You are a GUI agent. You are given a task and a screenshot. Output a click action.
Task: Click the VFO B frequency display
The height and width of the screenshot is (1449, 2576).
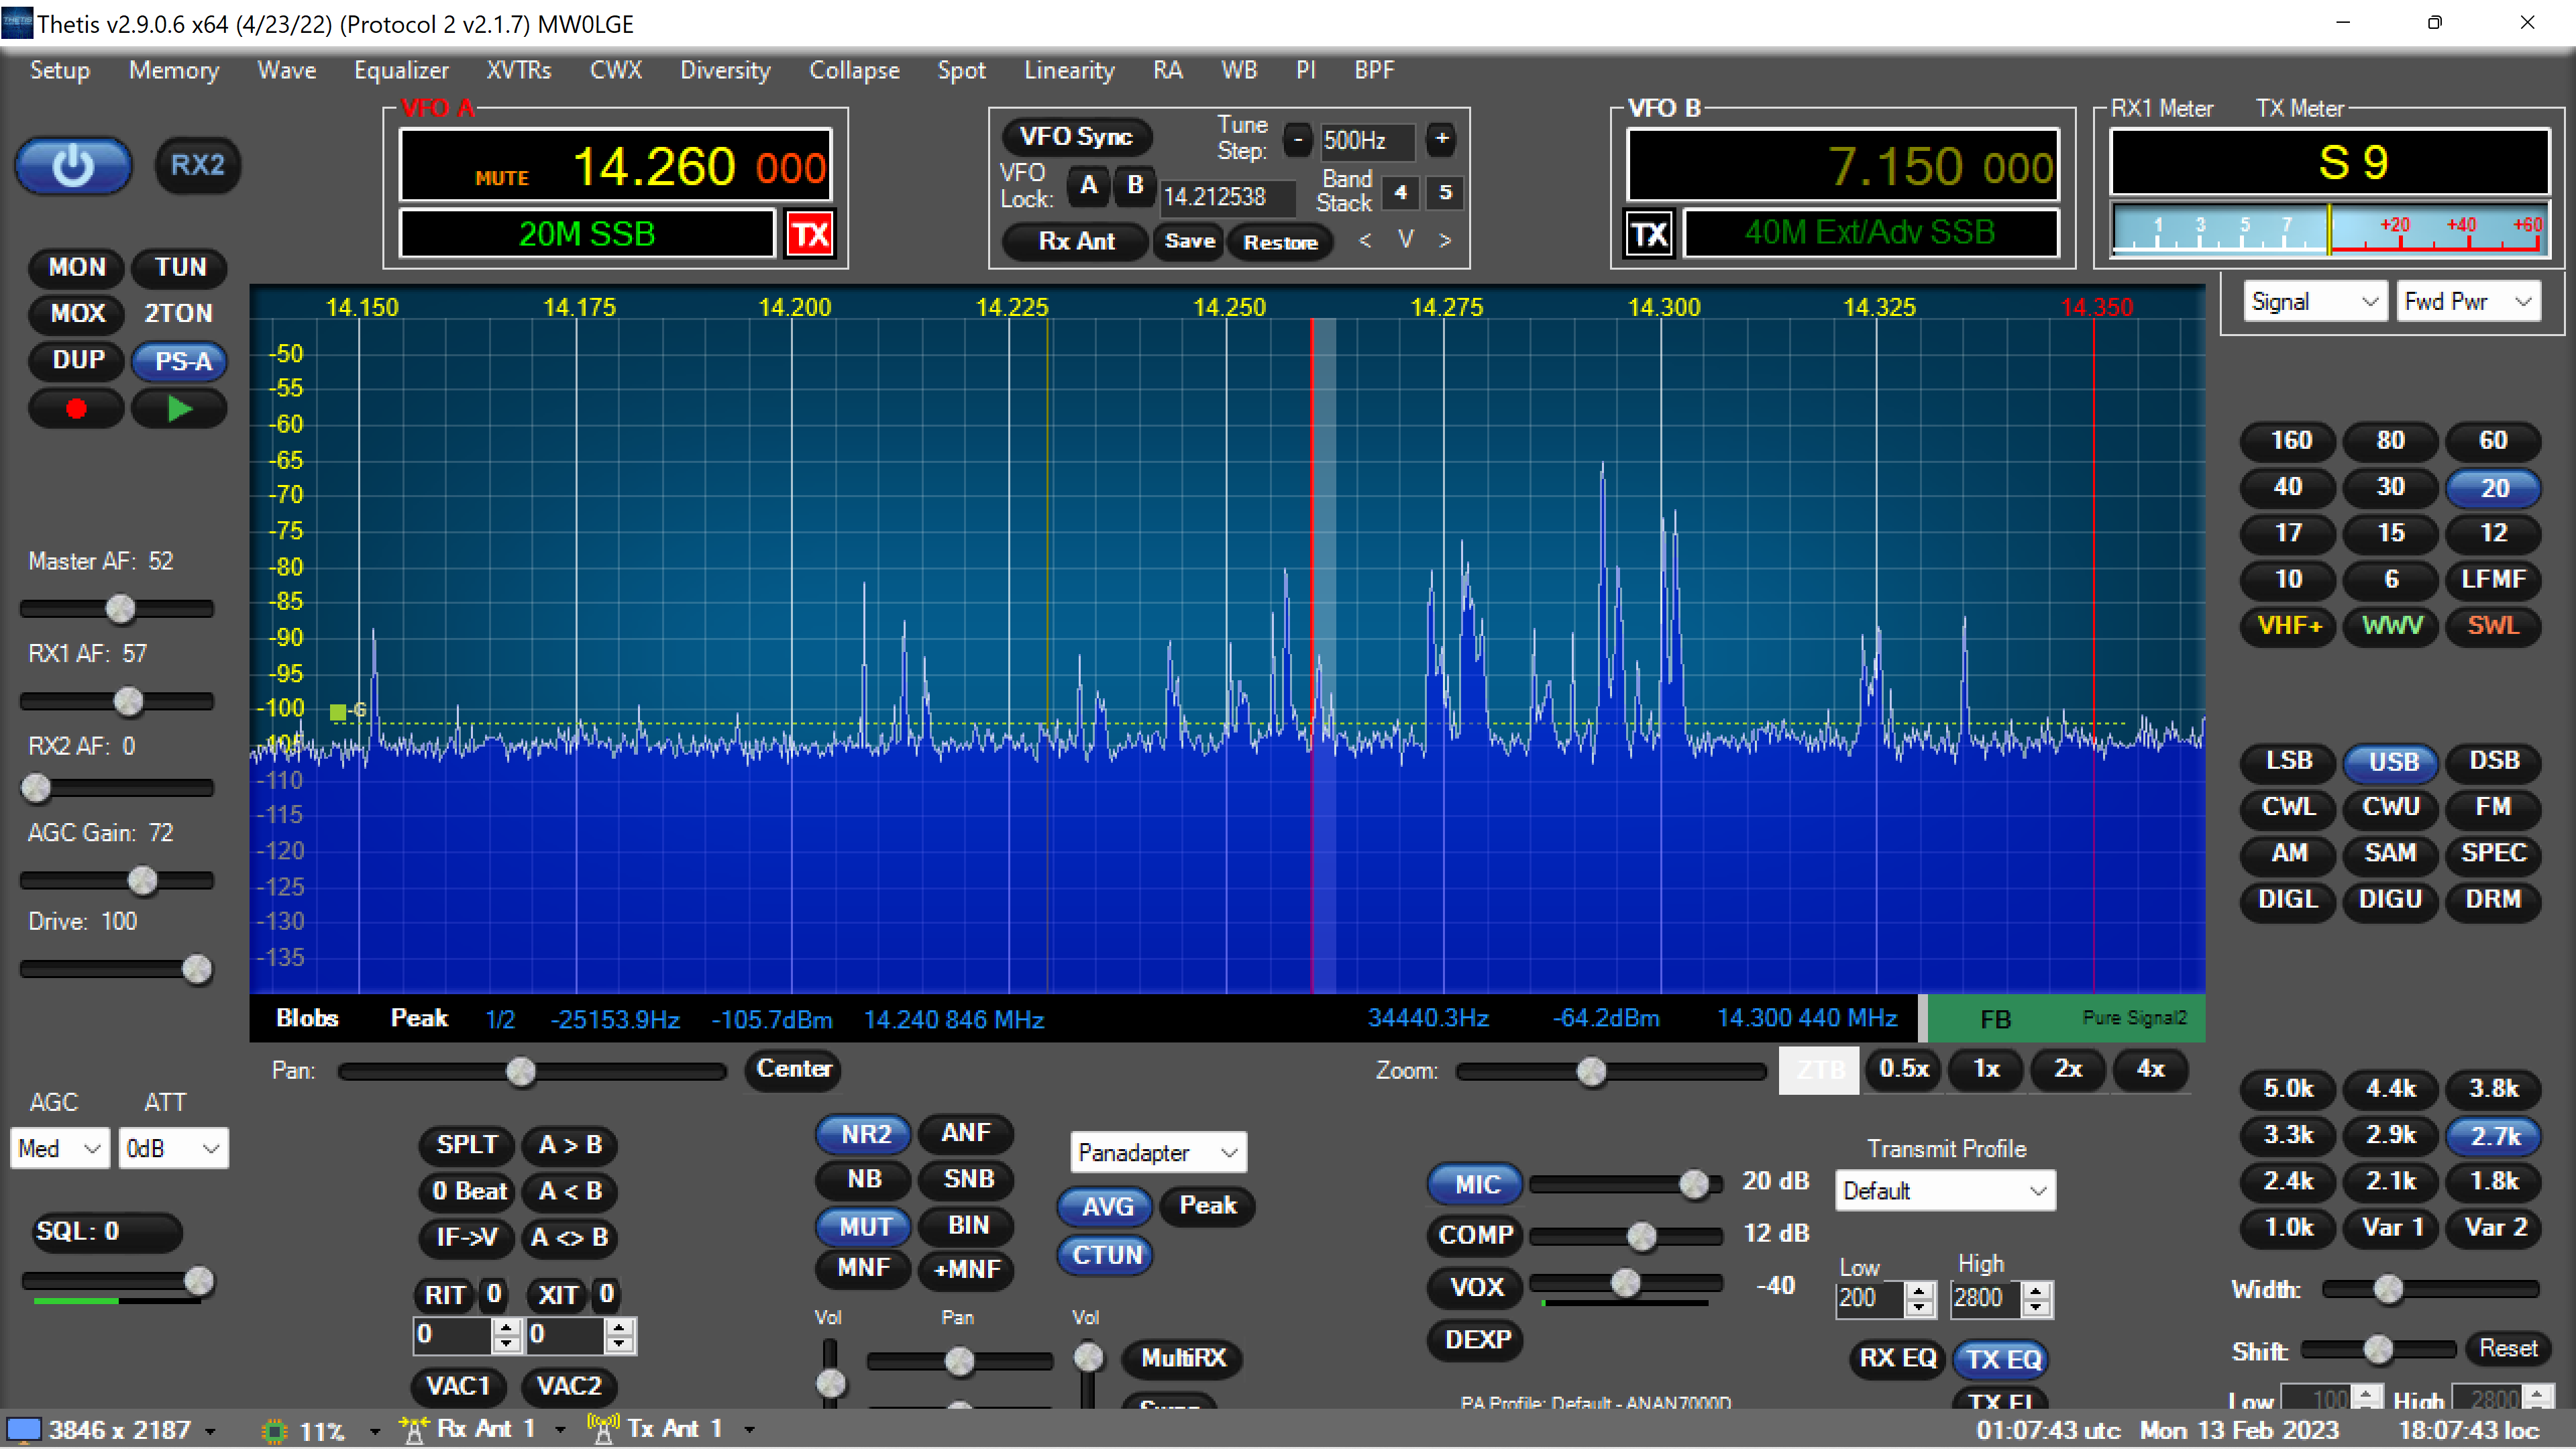(1842, 165)
